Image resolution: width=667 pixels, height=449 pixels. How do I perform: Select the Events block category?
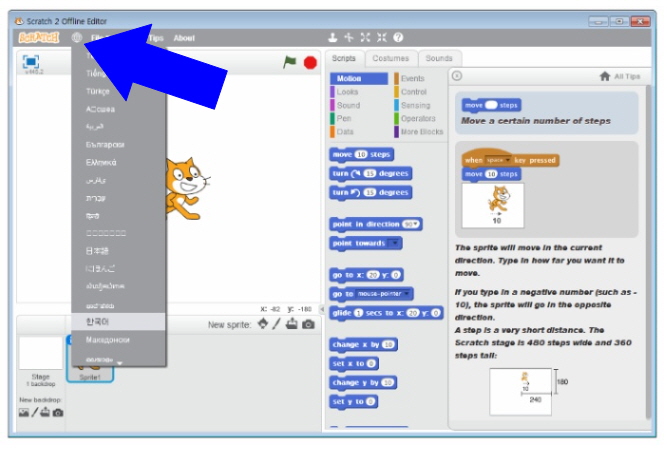[x=412, y=78]
